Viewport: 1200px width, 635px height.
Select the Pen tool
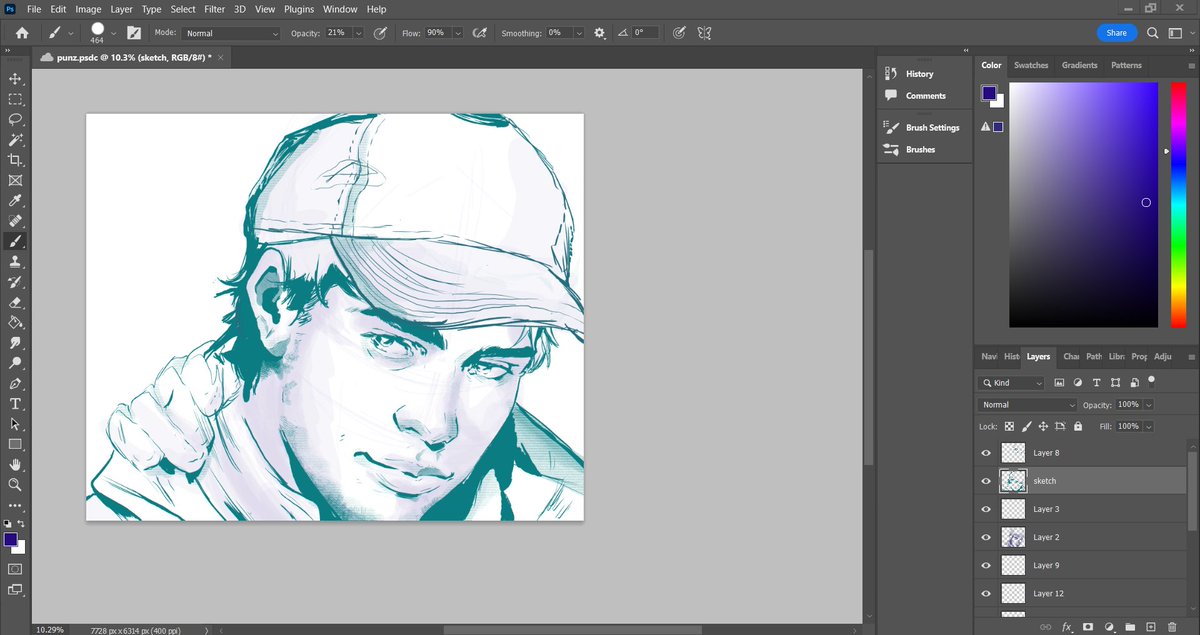point(15,384)
